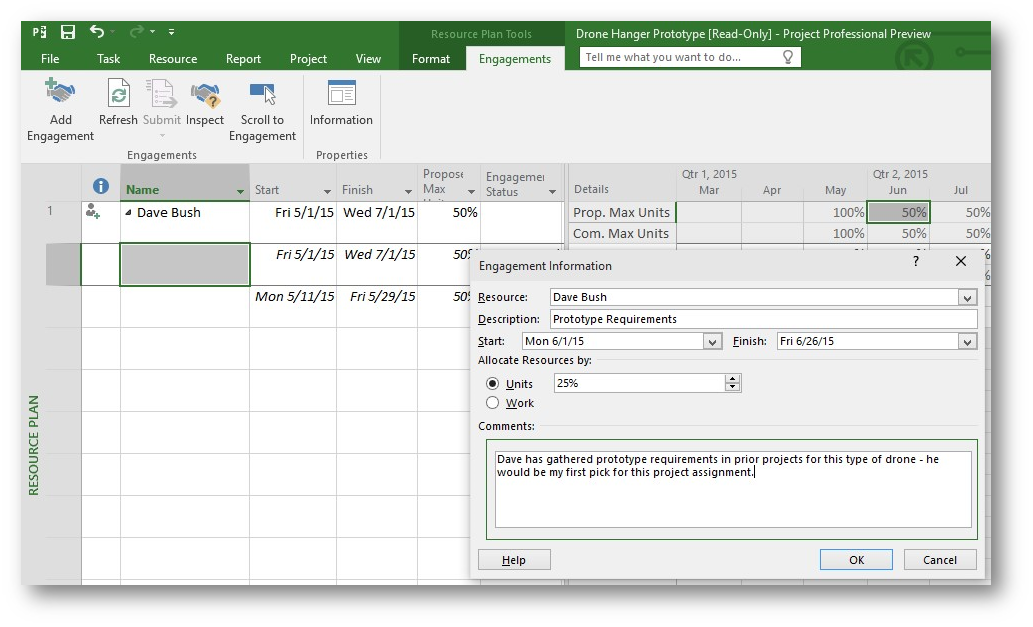
Task: Switch to the Report ribbon tab
Action: point(243,59)
